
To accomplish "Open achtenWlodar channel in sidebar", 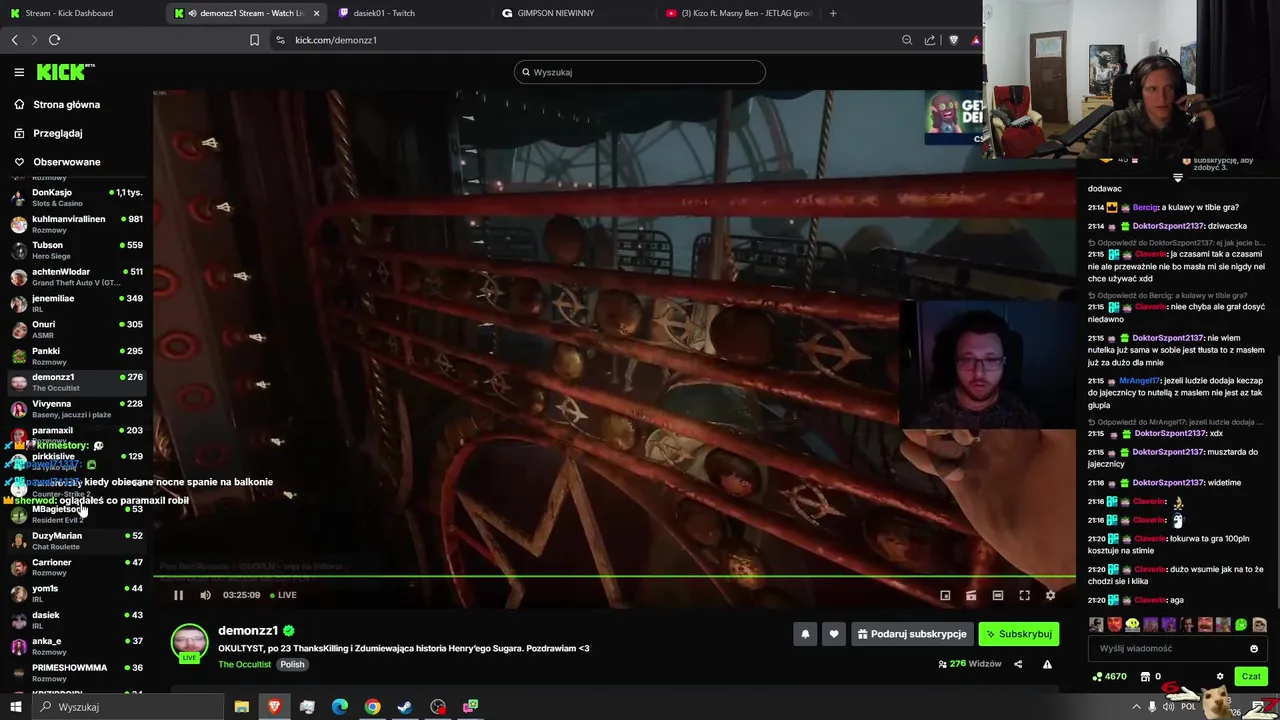I will [x=76, y=277].
